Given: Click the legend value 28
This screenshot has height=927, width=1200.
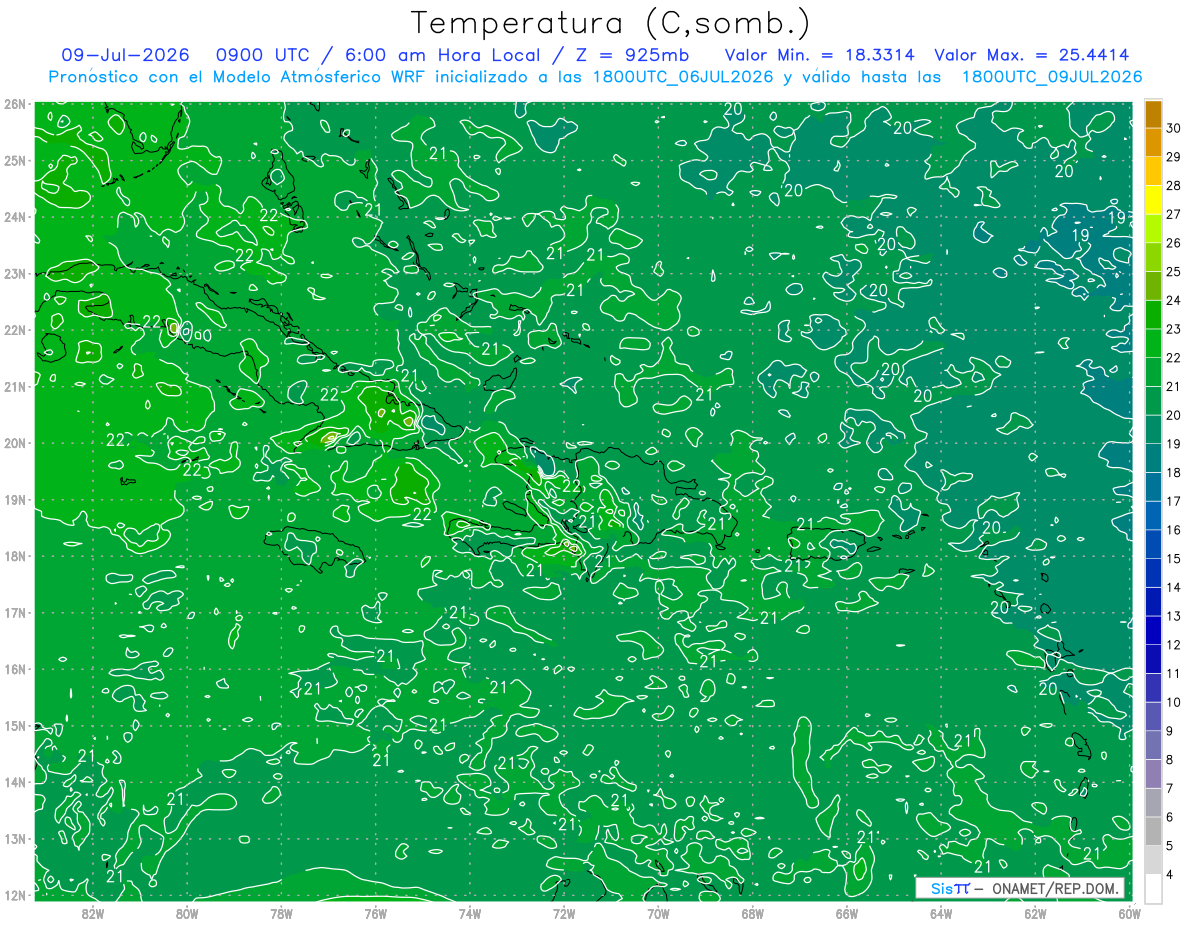Looking at the screenshot, I should (x=1174, y=186).
